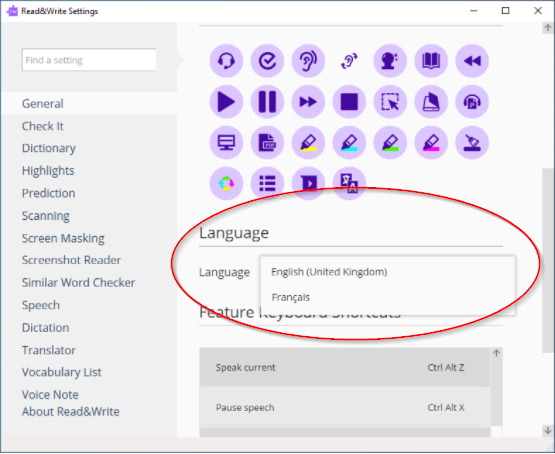The width and height of the screenshot is (555, 454).
Task: Click the Find a setting search box
Action: point(89,60)
